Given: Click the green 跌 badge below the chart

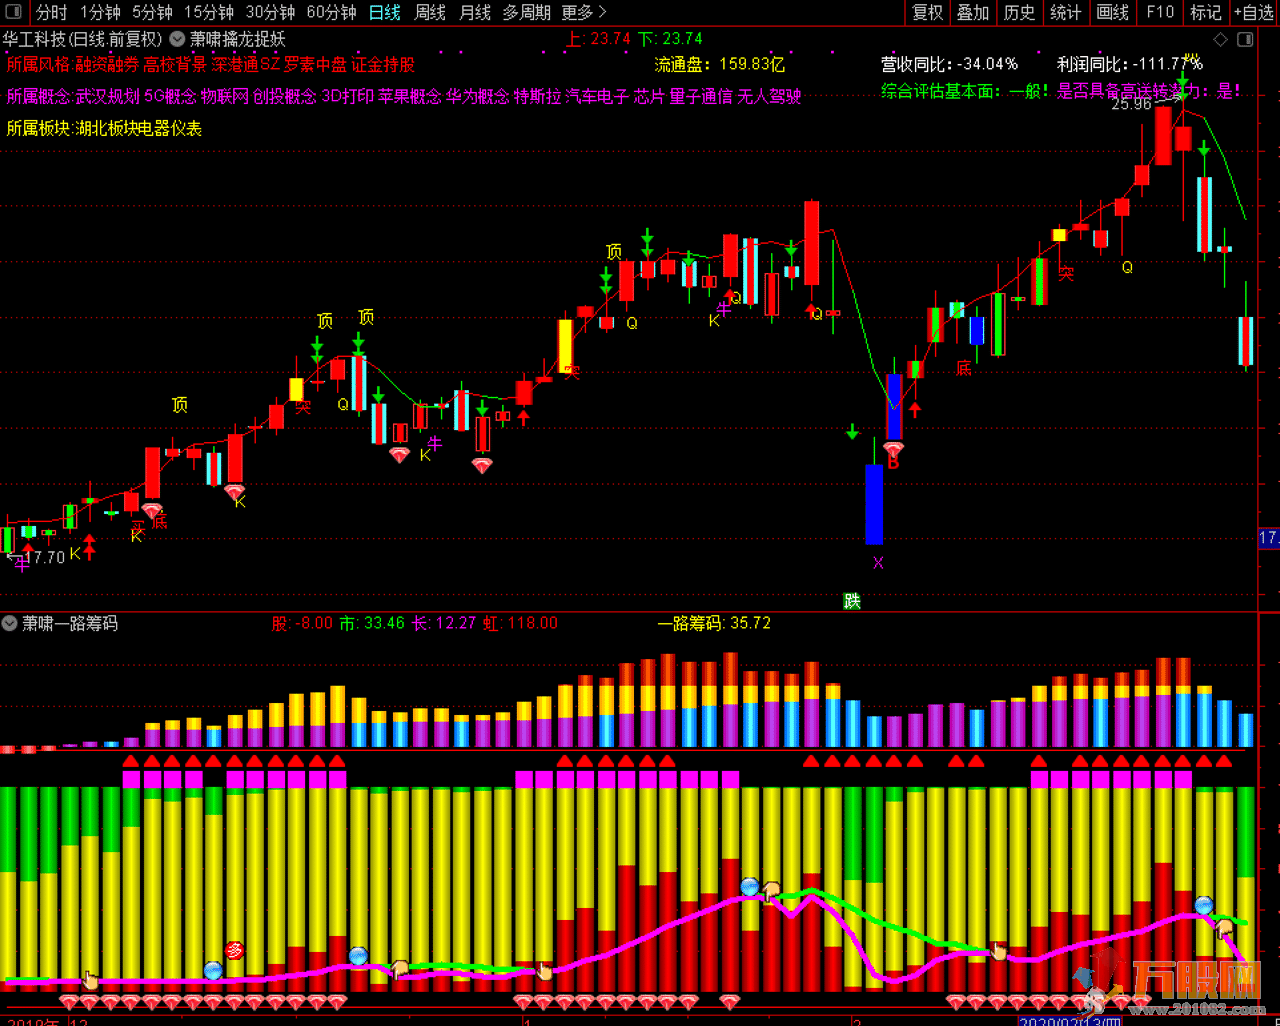Looking at the screenshot, I should click(852, 601).
